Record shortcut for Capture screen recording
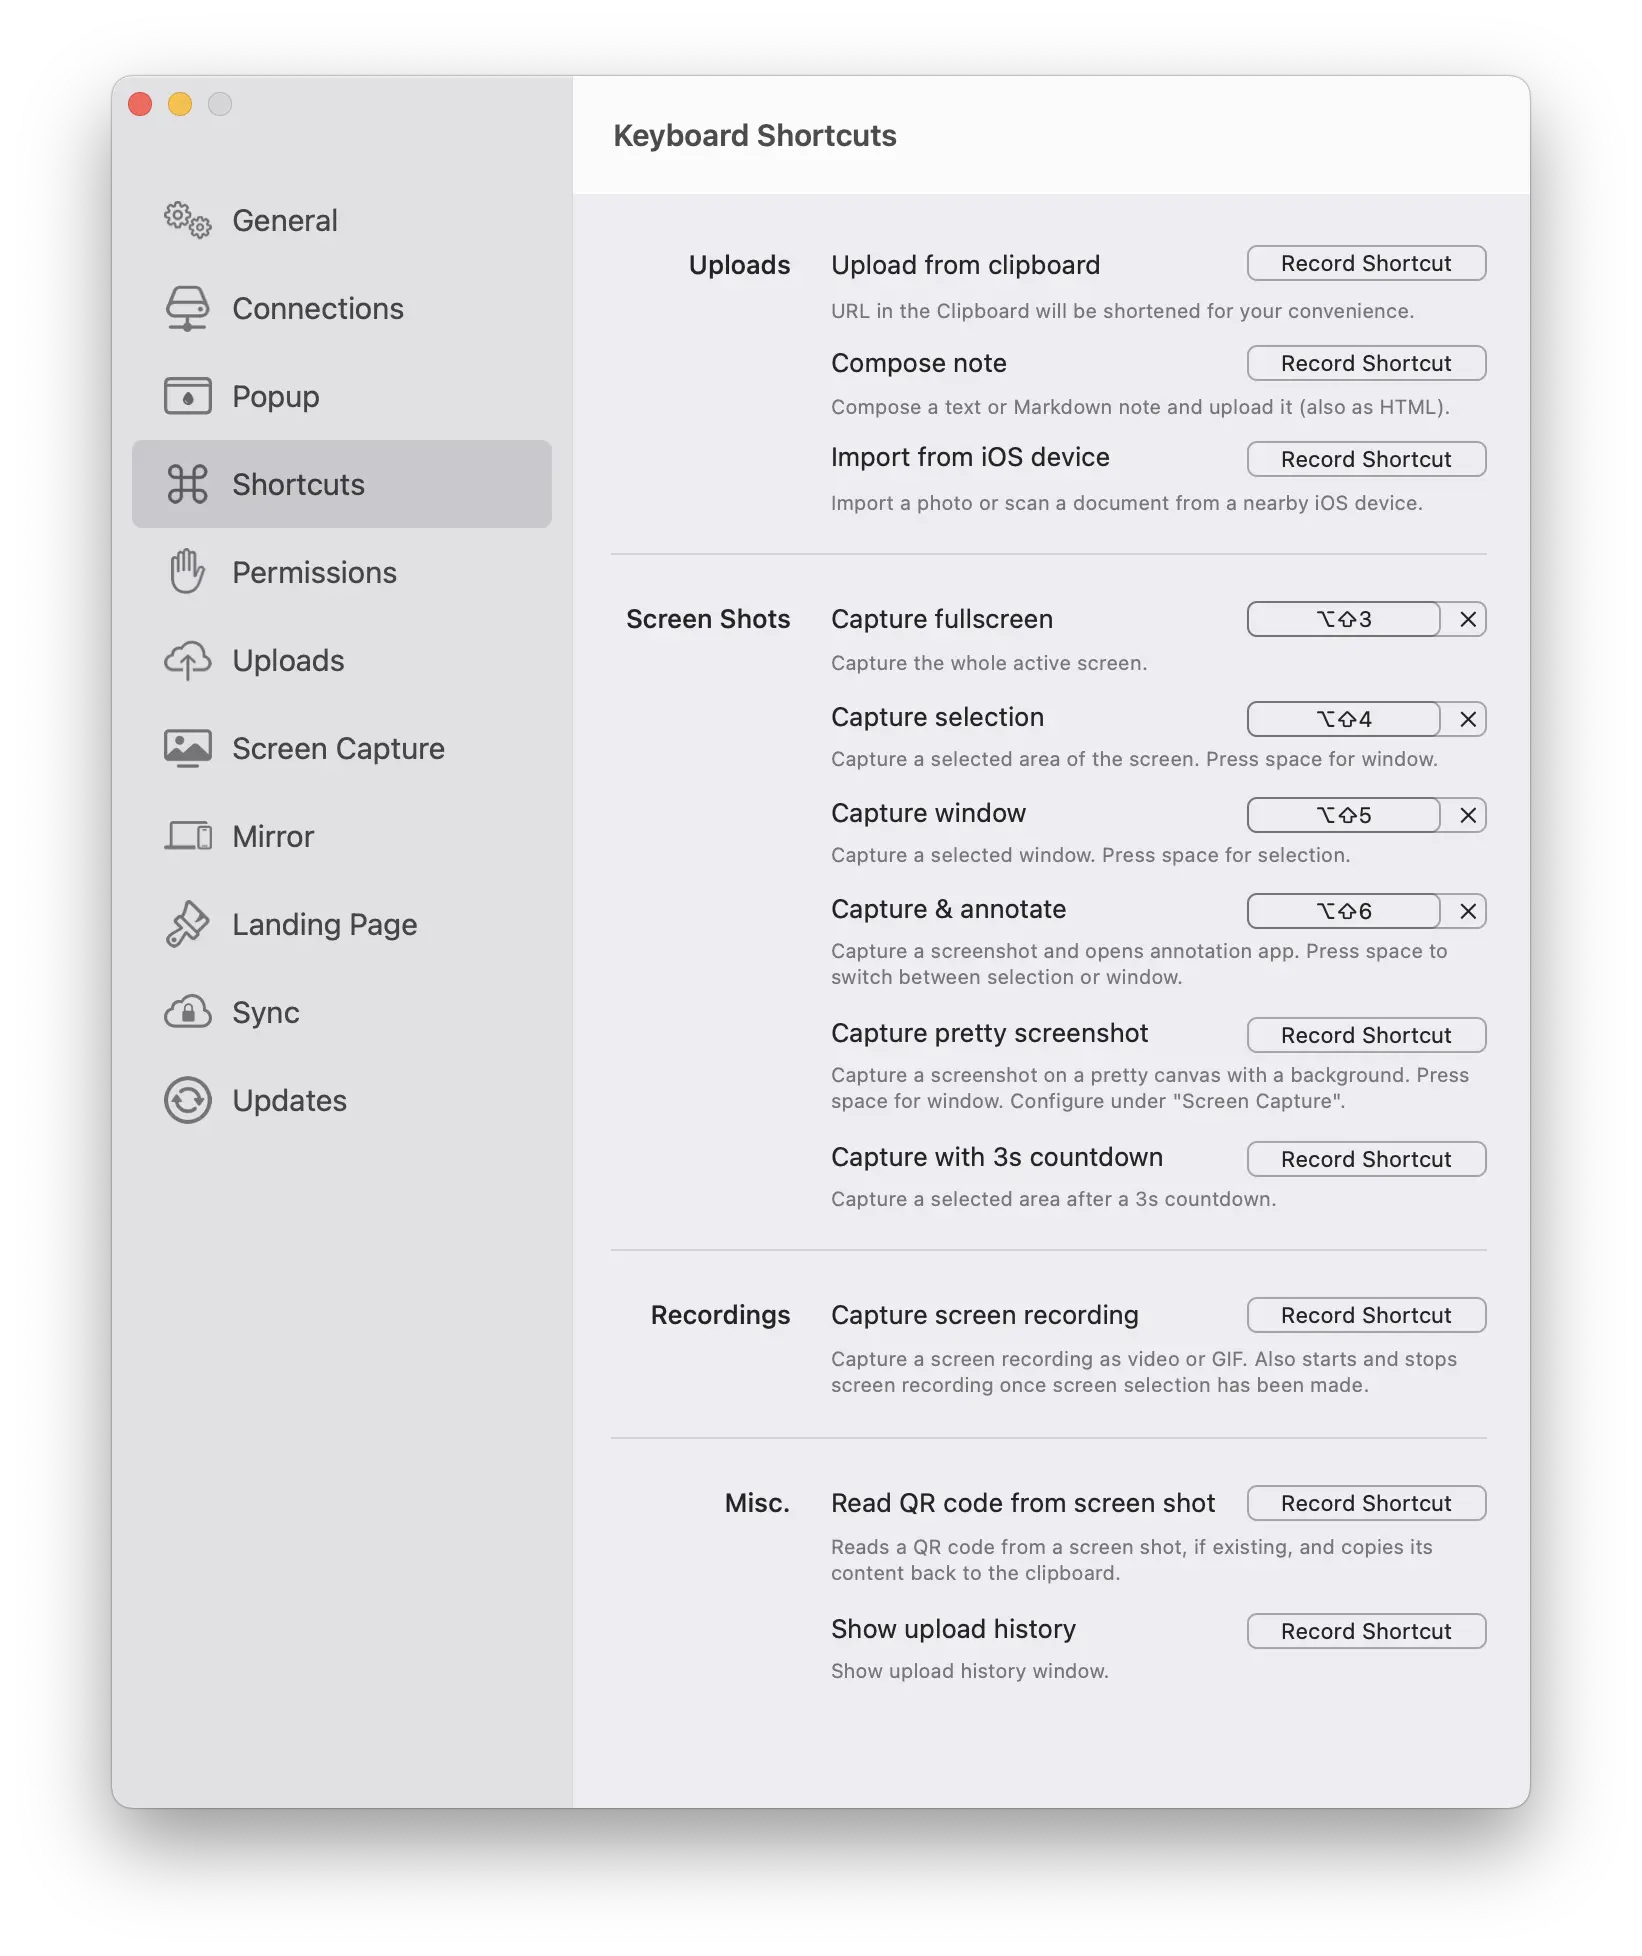The image size is (1642, 1956). coord(1365,1315)
